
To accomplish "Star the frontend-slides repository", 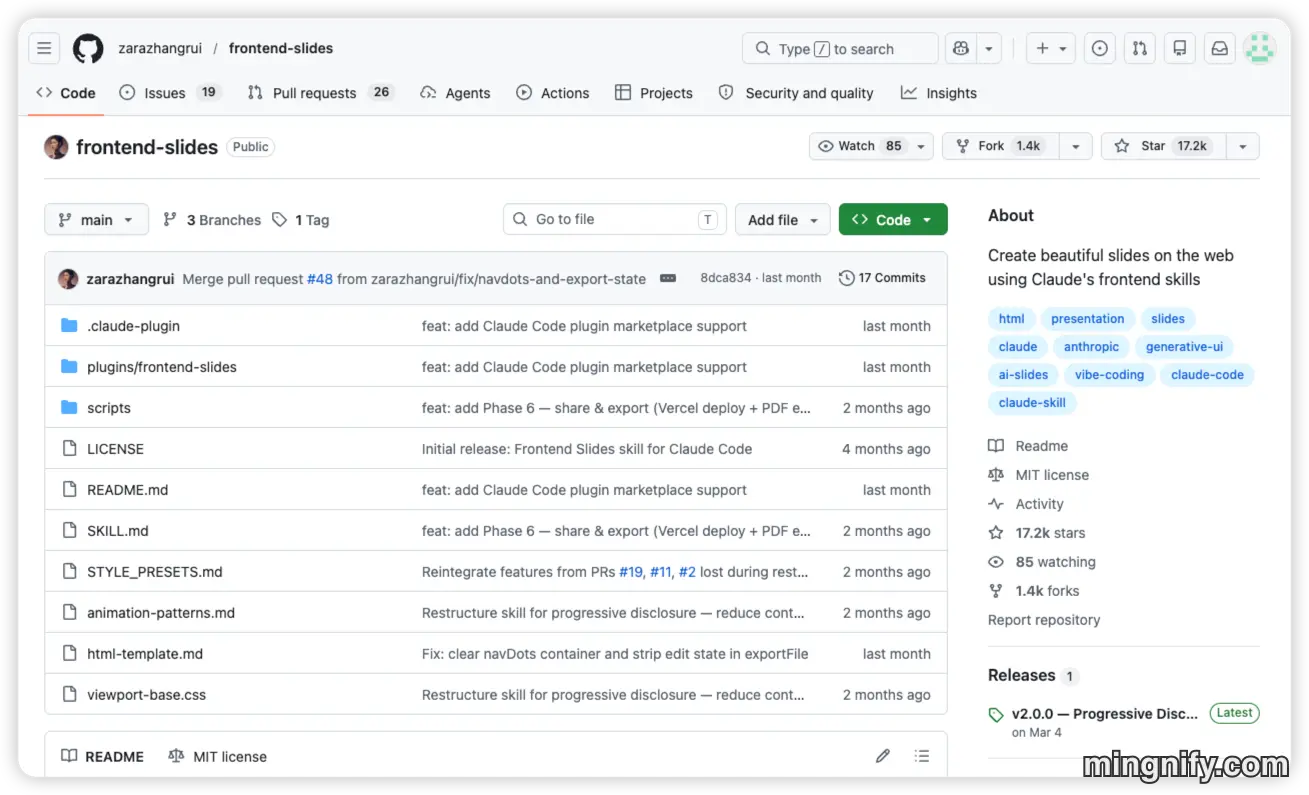I will [x=1163, y=146].
